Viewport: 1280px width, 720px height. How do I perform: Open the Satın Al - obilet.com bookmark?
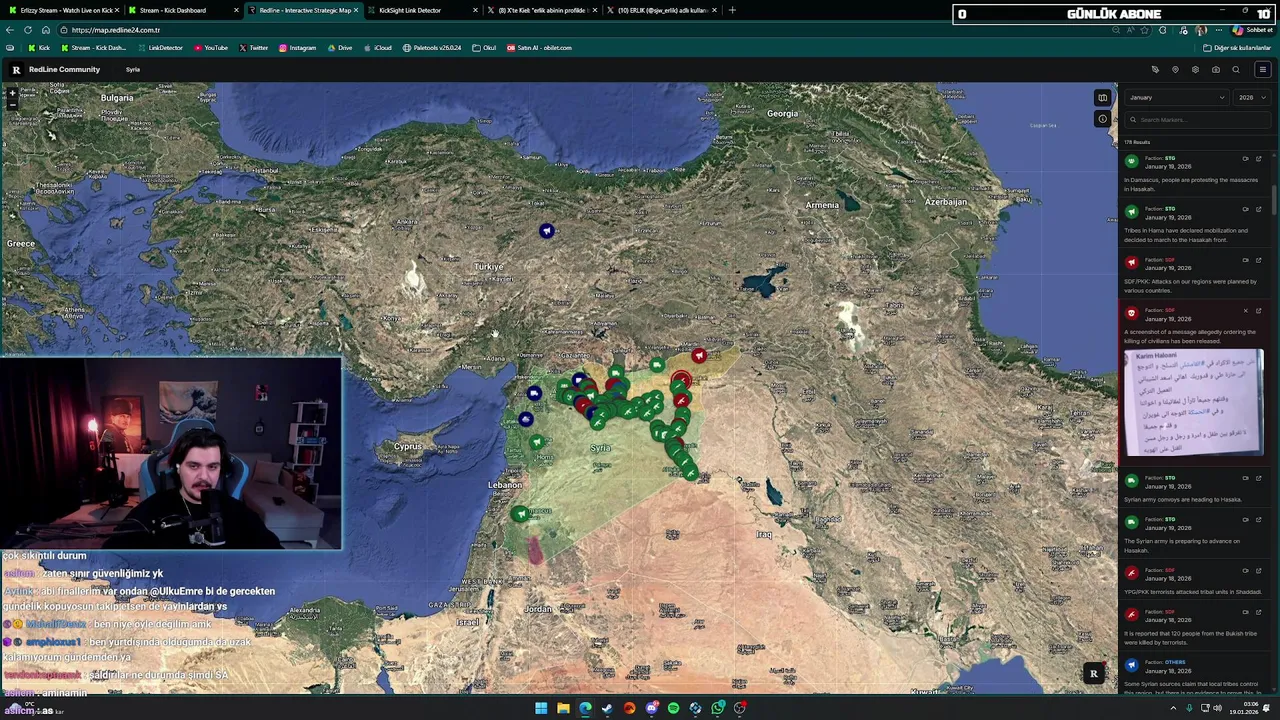539,48
